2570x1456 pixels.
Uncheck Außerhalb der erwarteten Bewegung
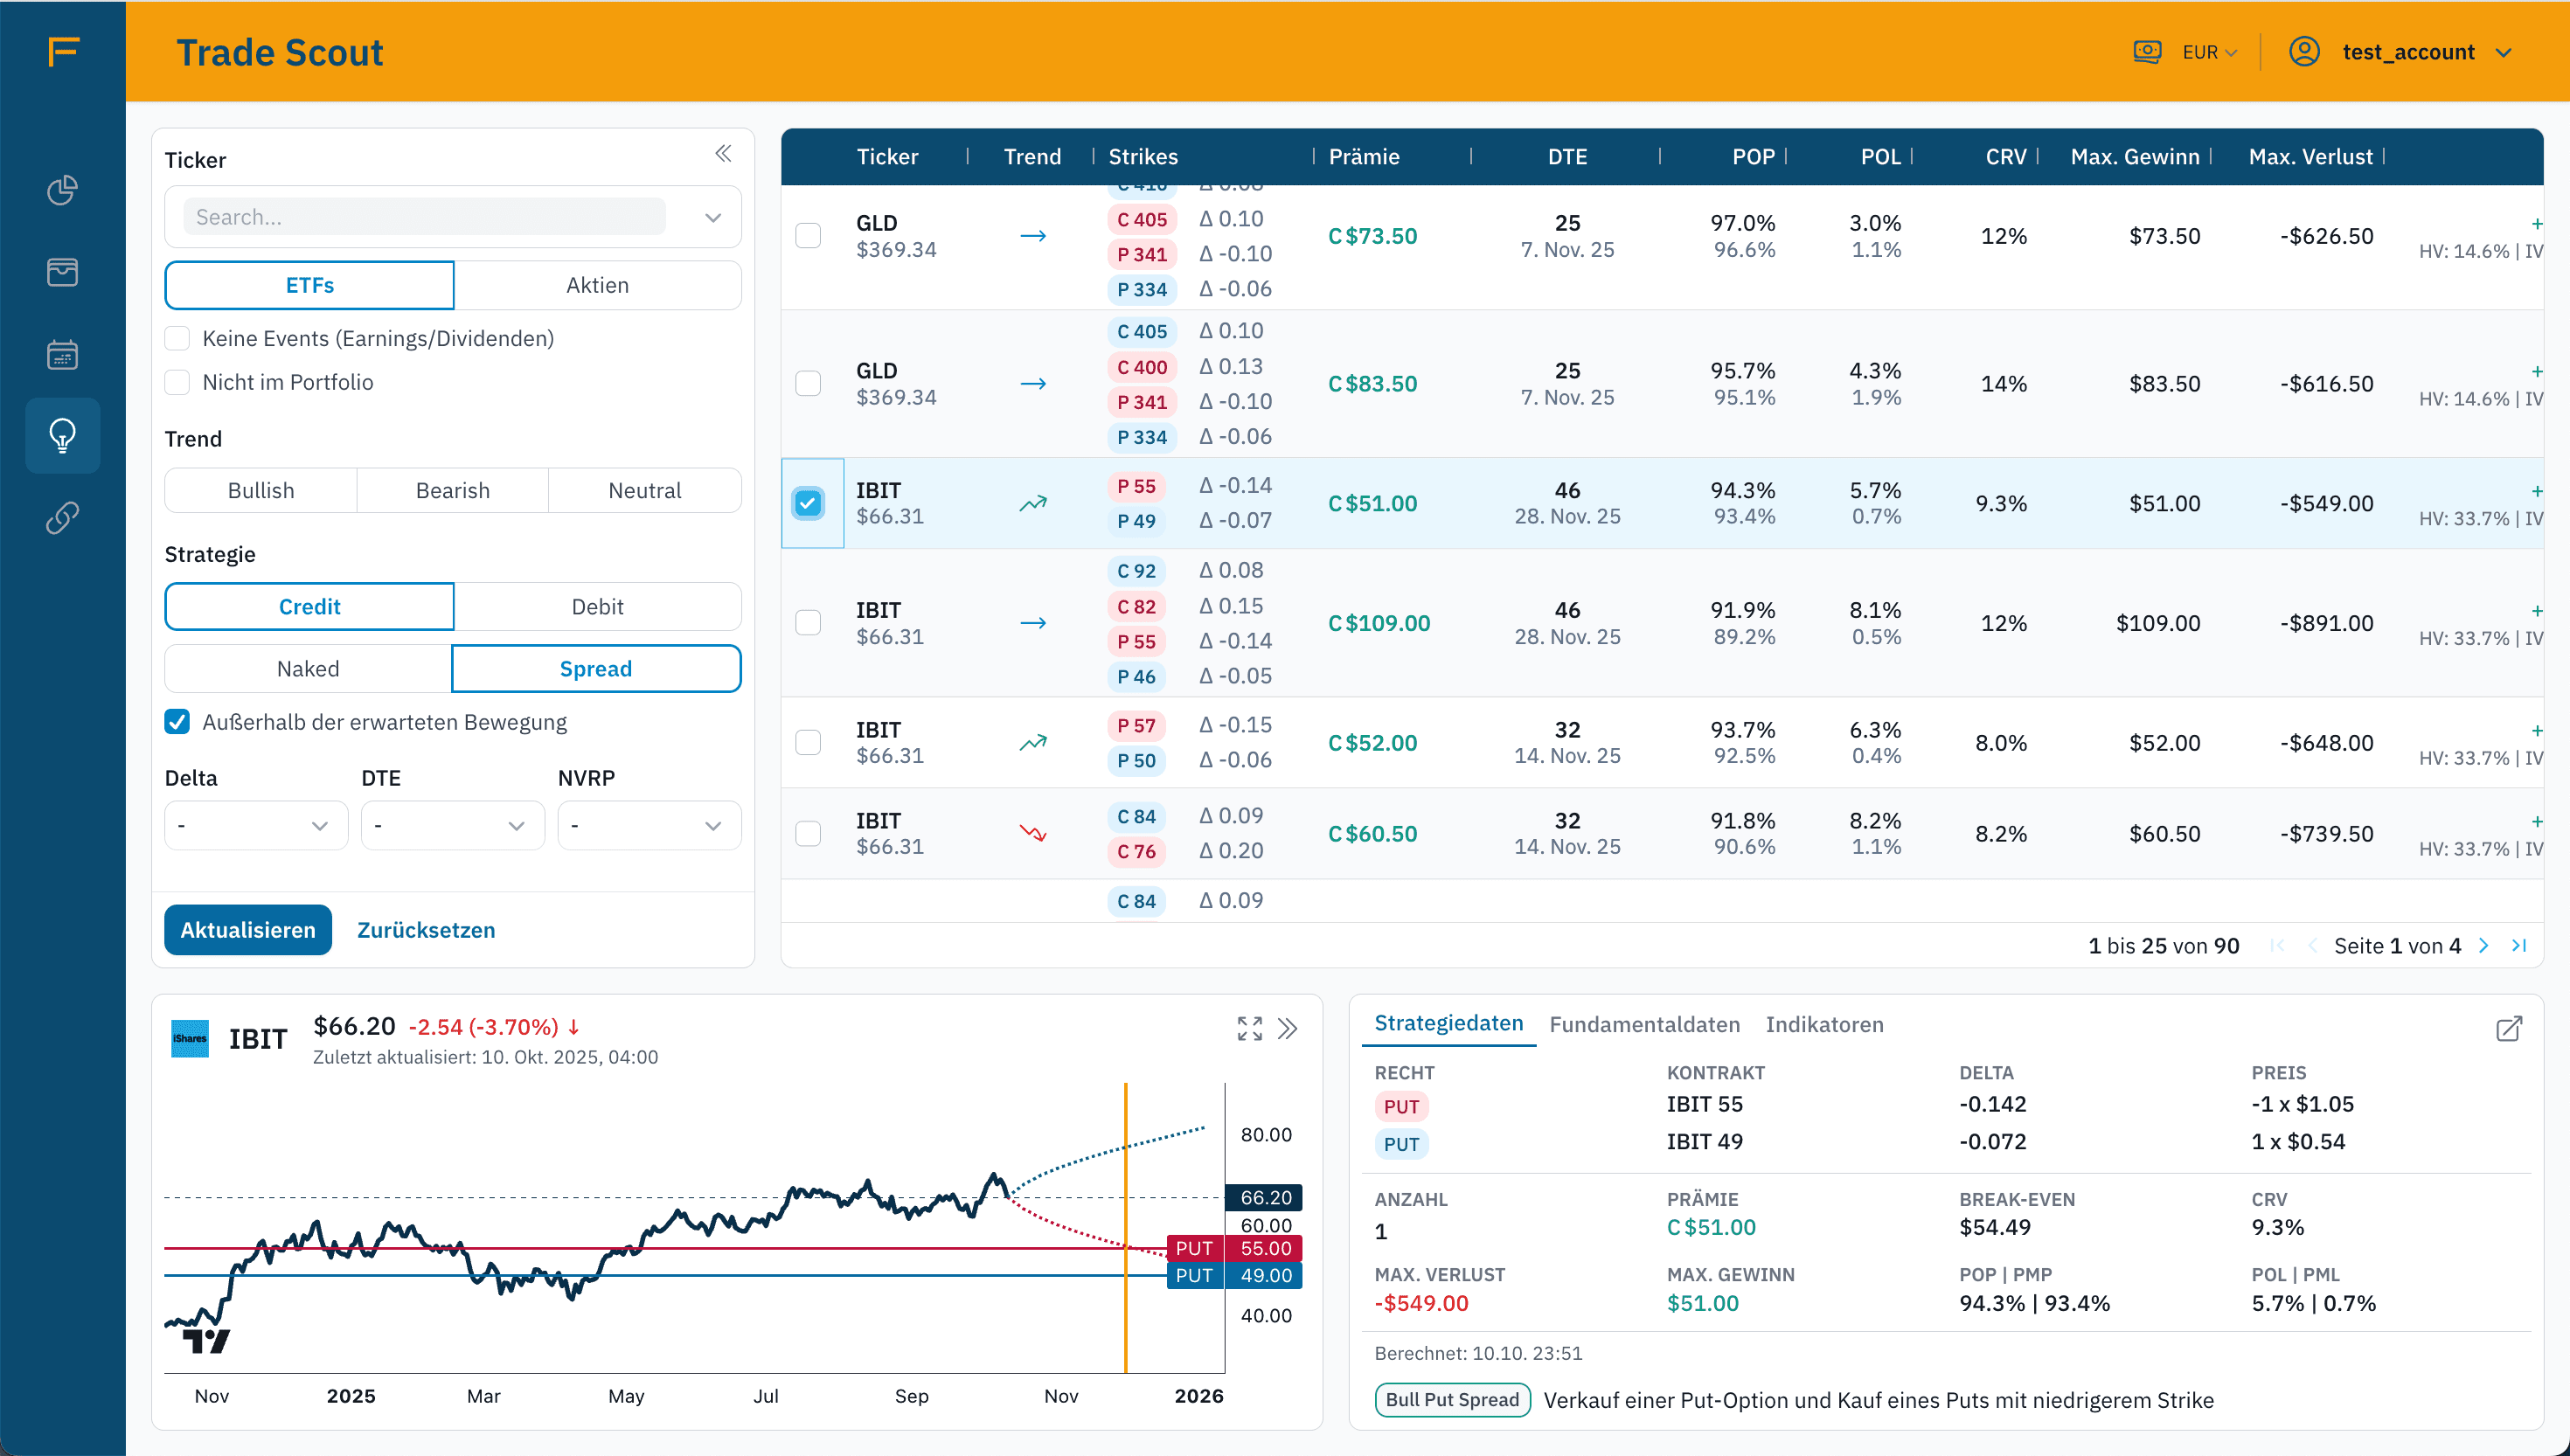(177, 722)
